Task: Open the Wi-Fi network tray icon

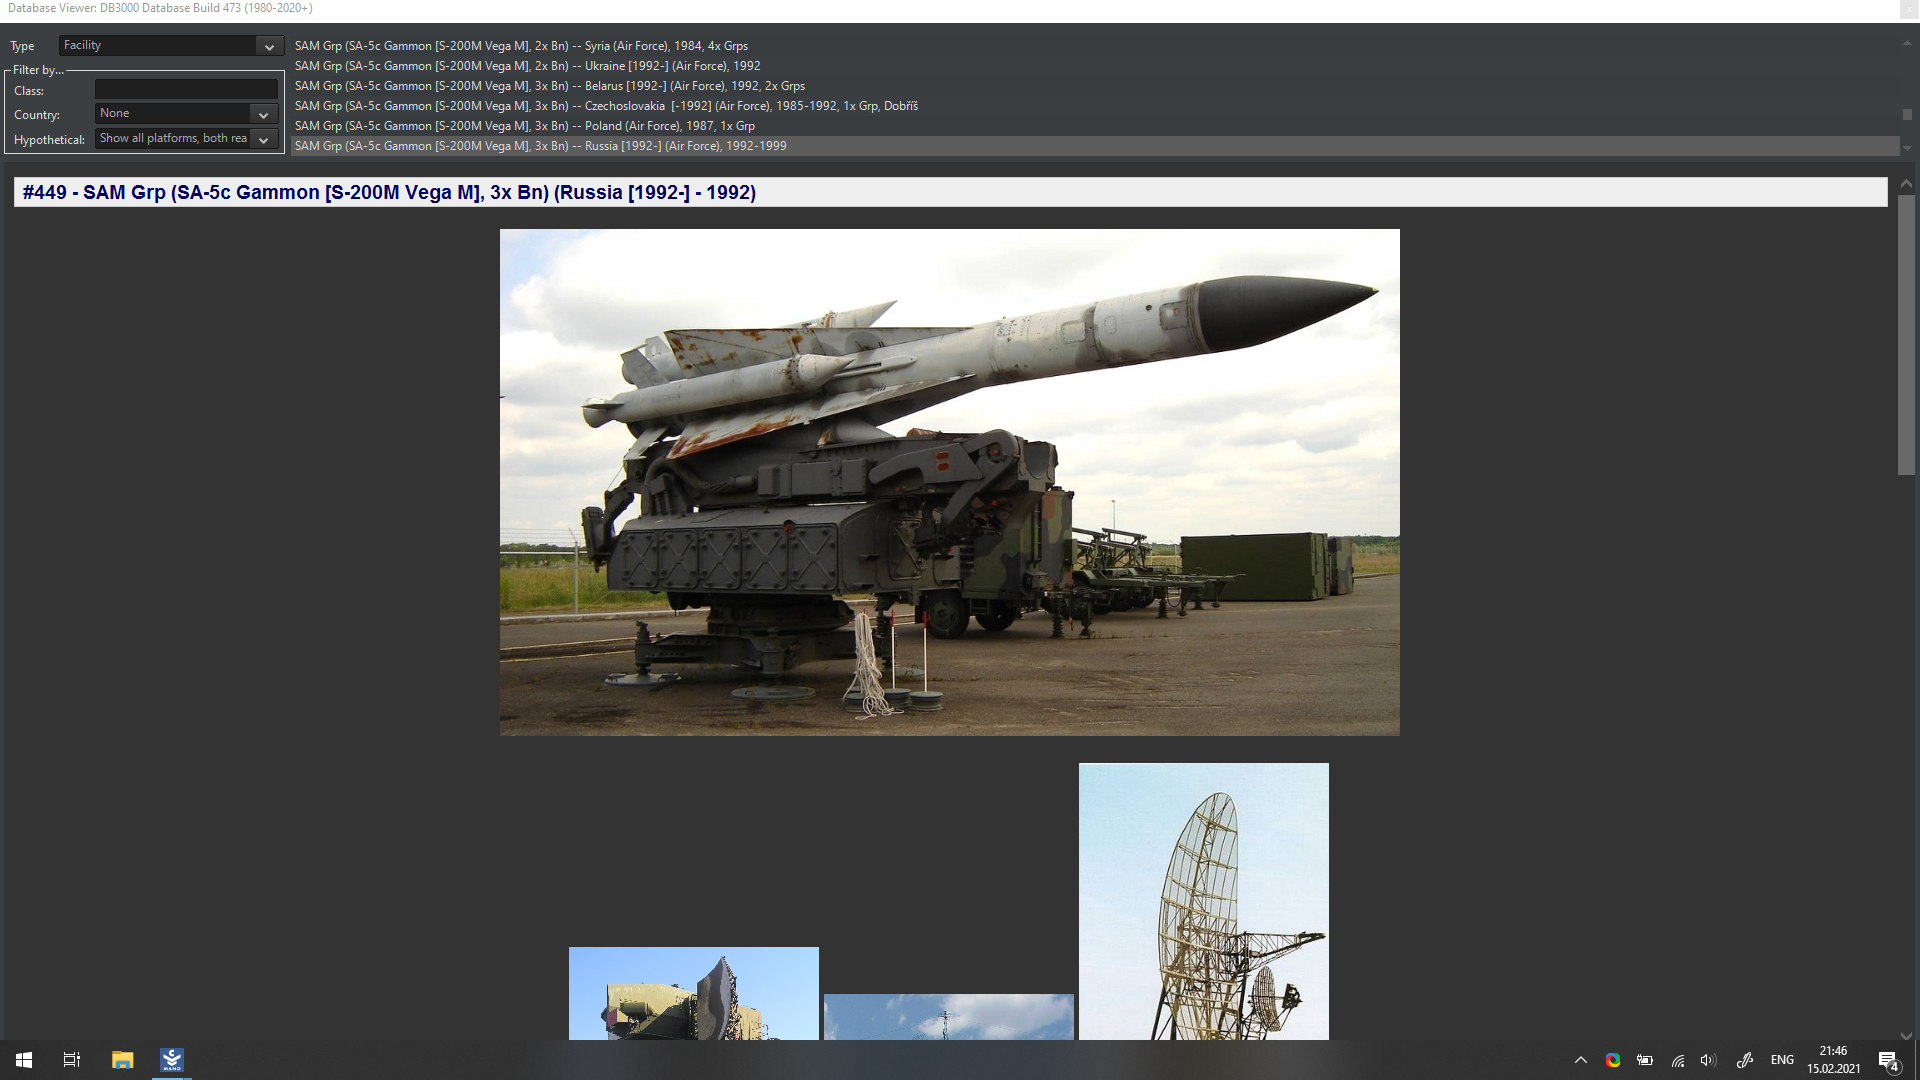Action: pos(1678,1060)
